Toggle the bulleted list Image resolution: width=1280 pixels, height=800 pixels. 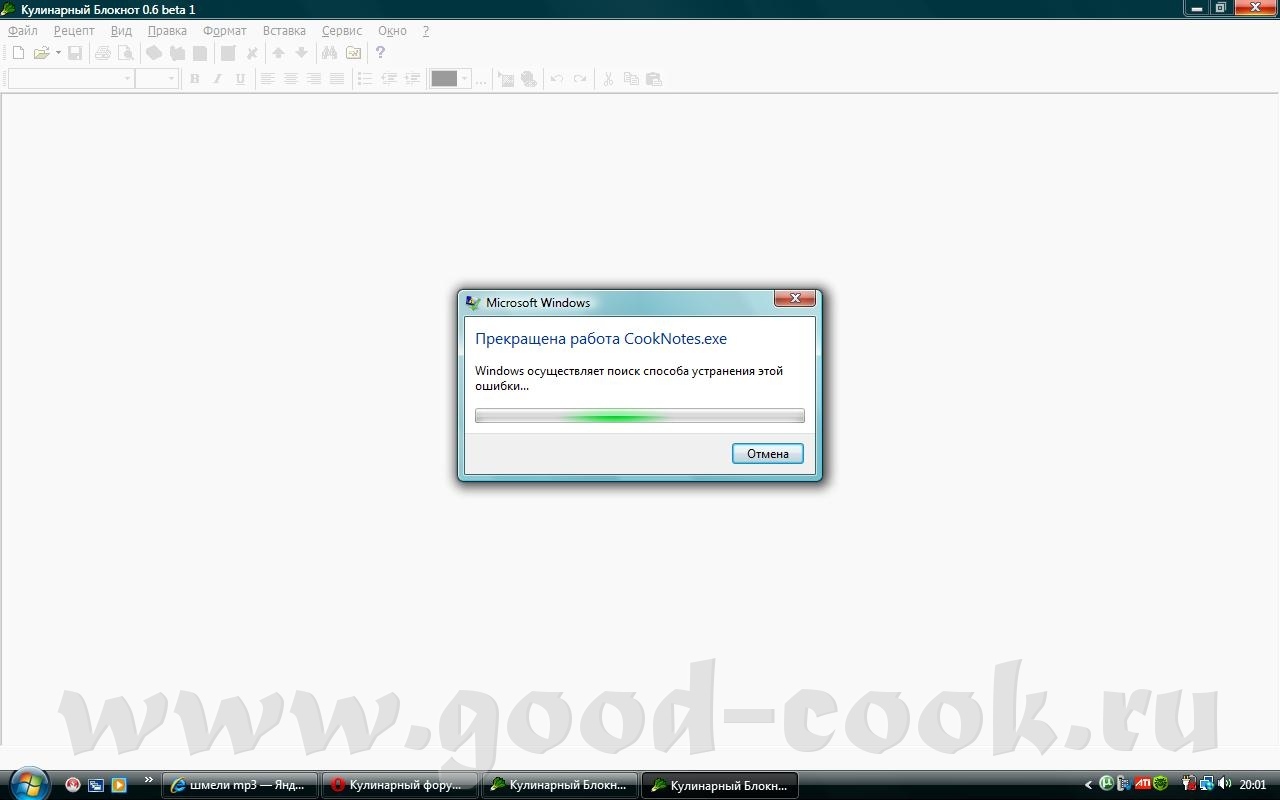click(365, 79)
